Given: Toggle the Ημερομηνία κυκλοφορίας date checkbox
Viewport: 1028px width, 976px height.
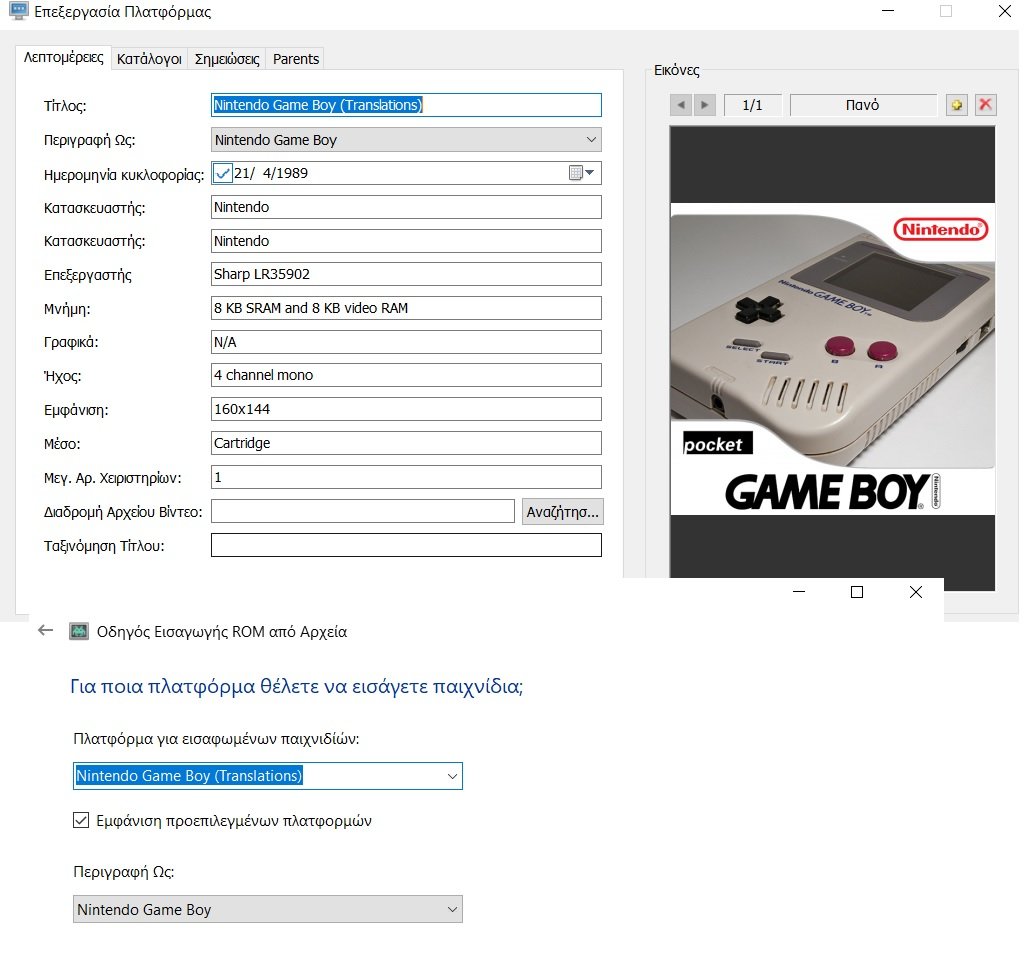Looking at the screenshot, I should (223, 173).
